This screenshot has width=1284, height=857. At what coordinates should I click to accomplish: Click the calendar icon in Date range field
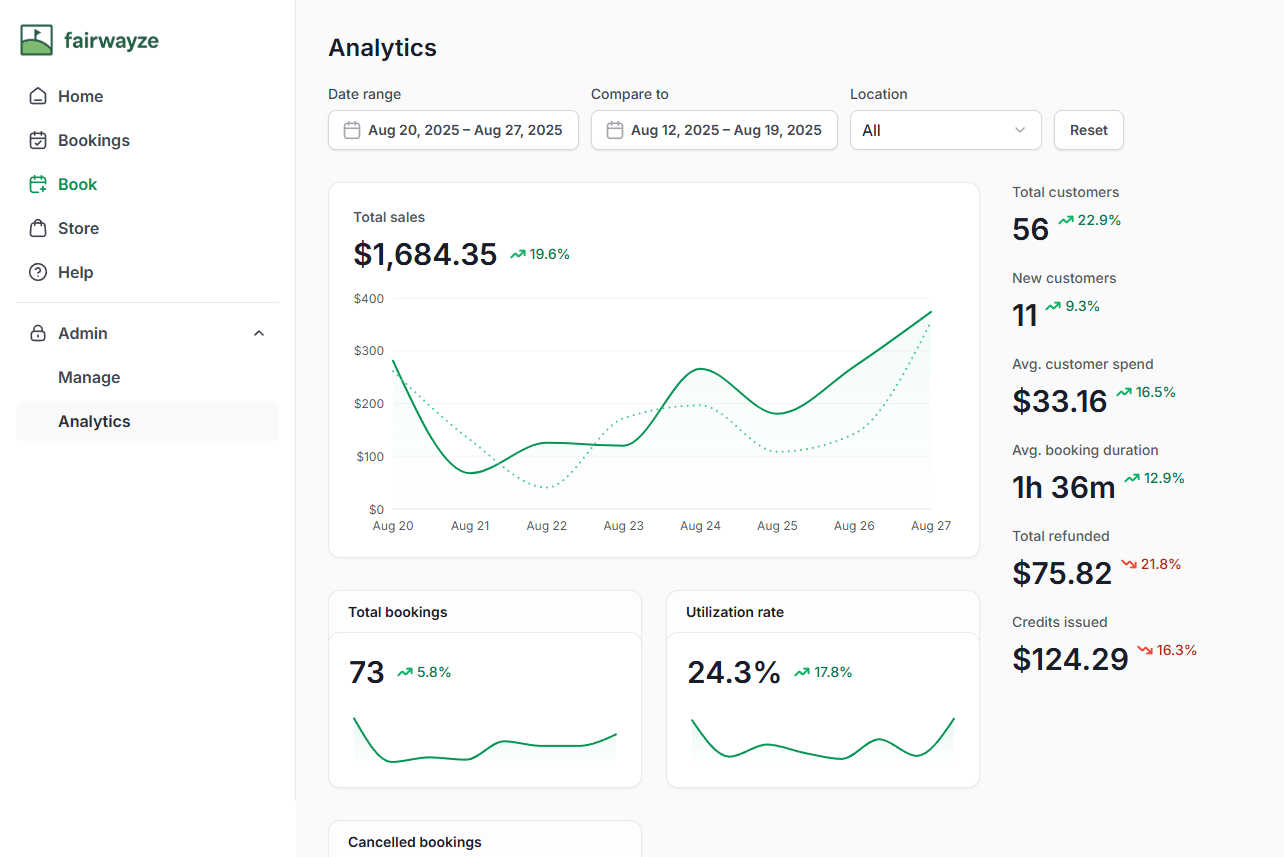coord(352,130)
